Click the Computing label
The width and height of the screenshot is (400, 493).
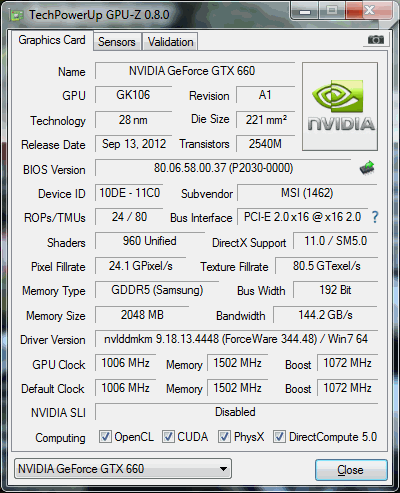(x=60, y=438)
